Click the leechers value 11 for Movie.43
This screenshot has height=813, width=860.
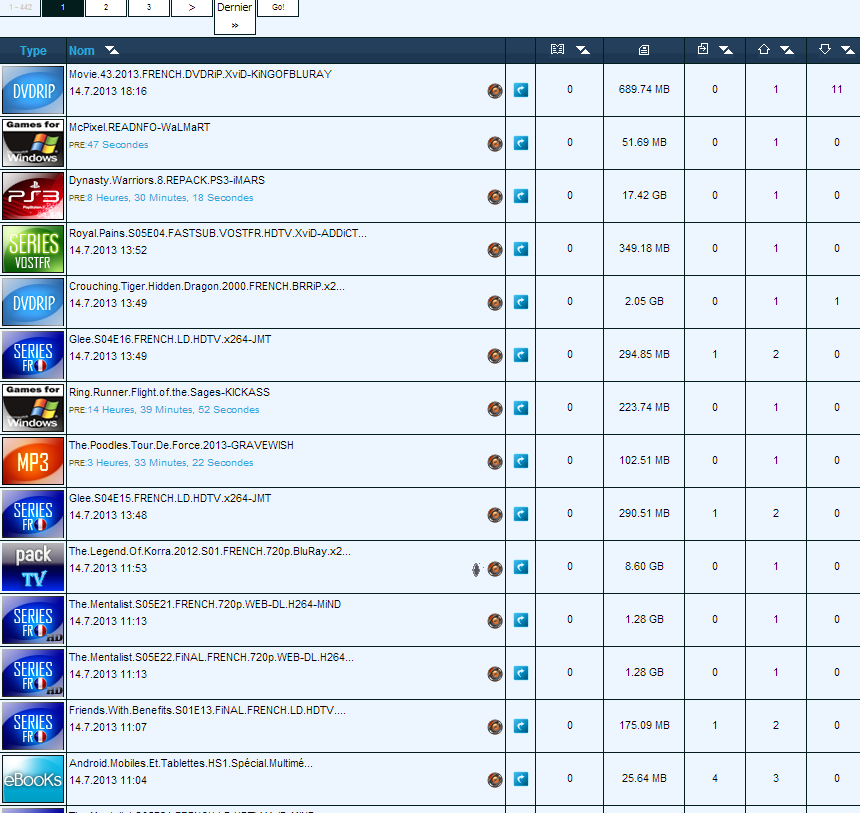[x=836, y=89]
